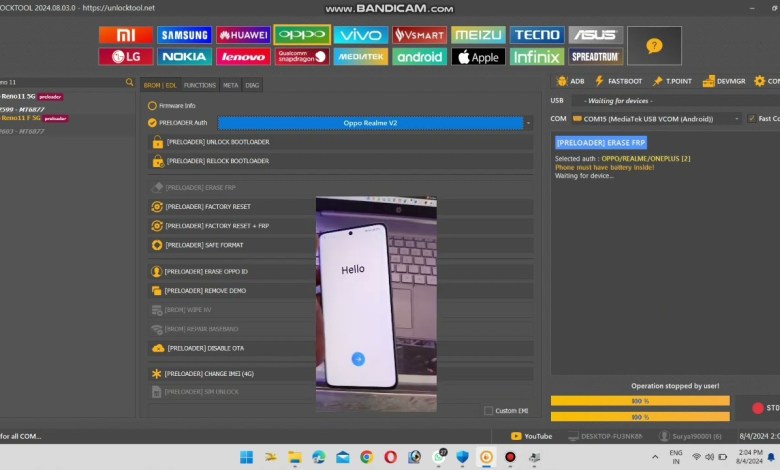The image size is (780, 470).
Task: Select the Firmware Info radio option
Action: 152,105
